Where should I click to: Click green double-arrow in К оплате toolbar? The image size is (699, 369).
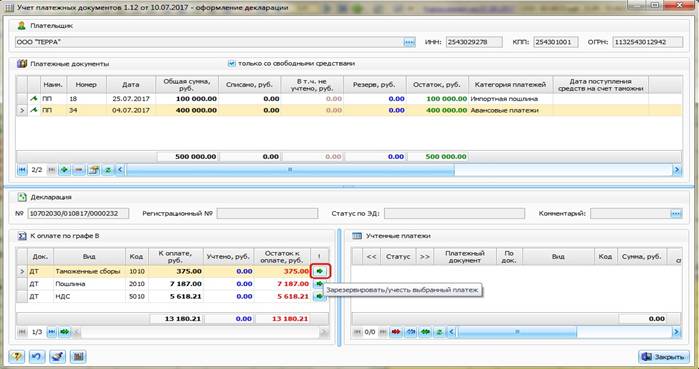pos(65,332)
